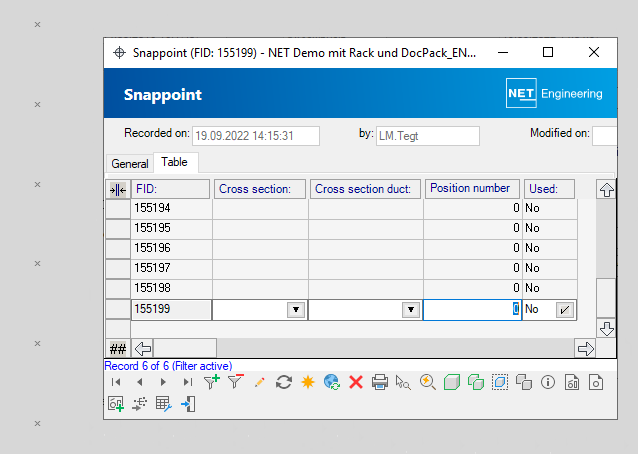Click Record 6 of 6 status text
The image size is (638, 454).
pyautogui.click(x=168, y=366)
